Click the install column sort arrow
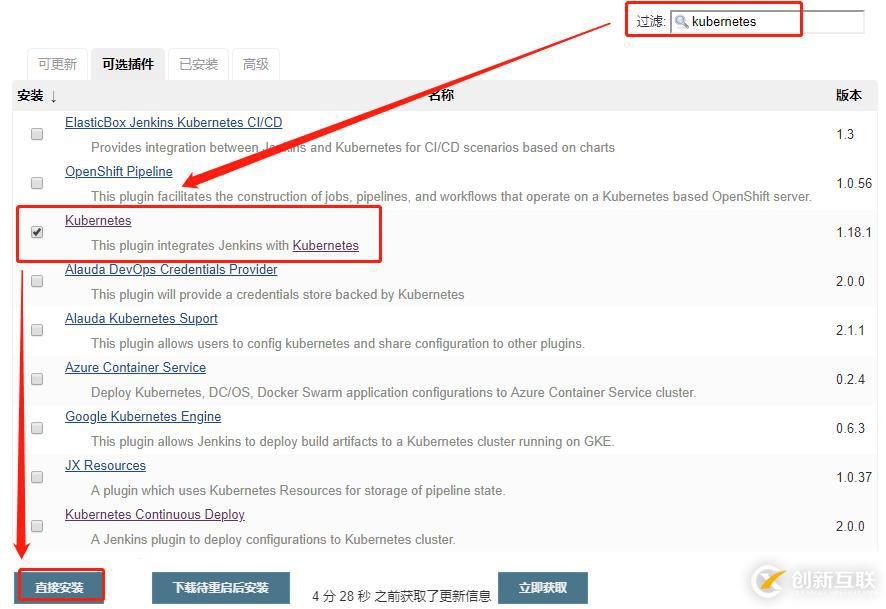 pyautogui.click(x=54, y=96)
